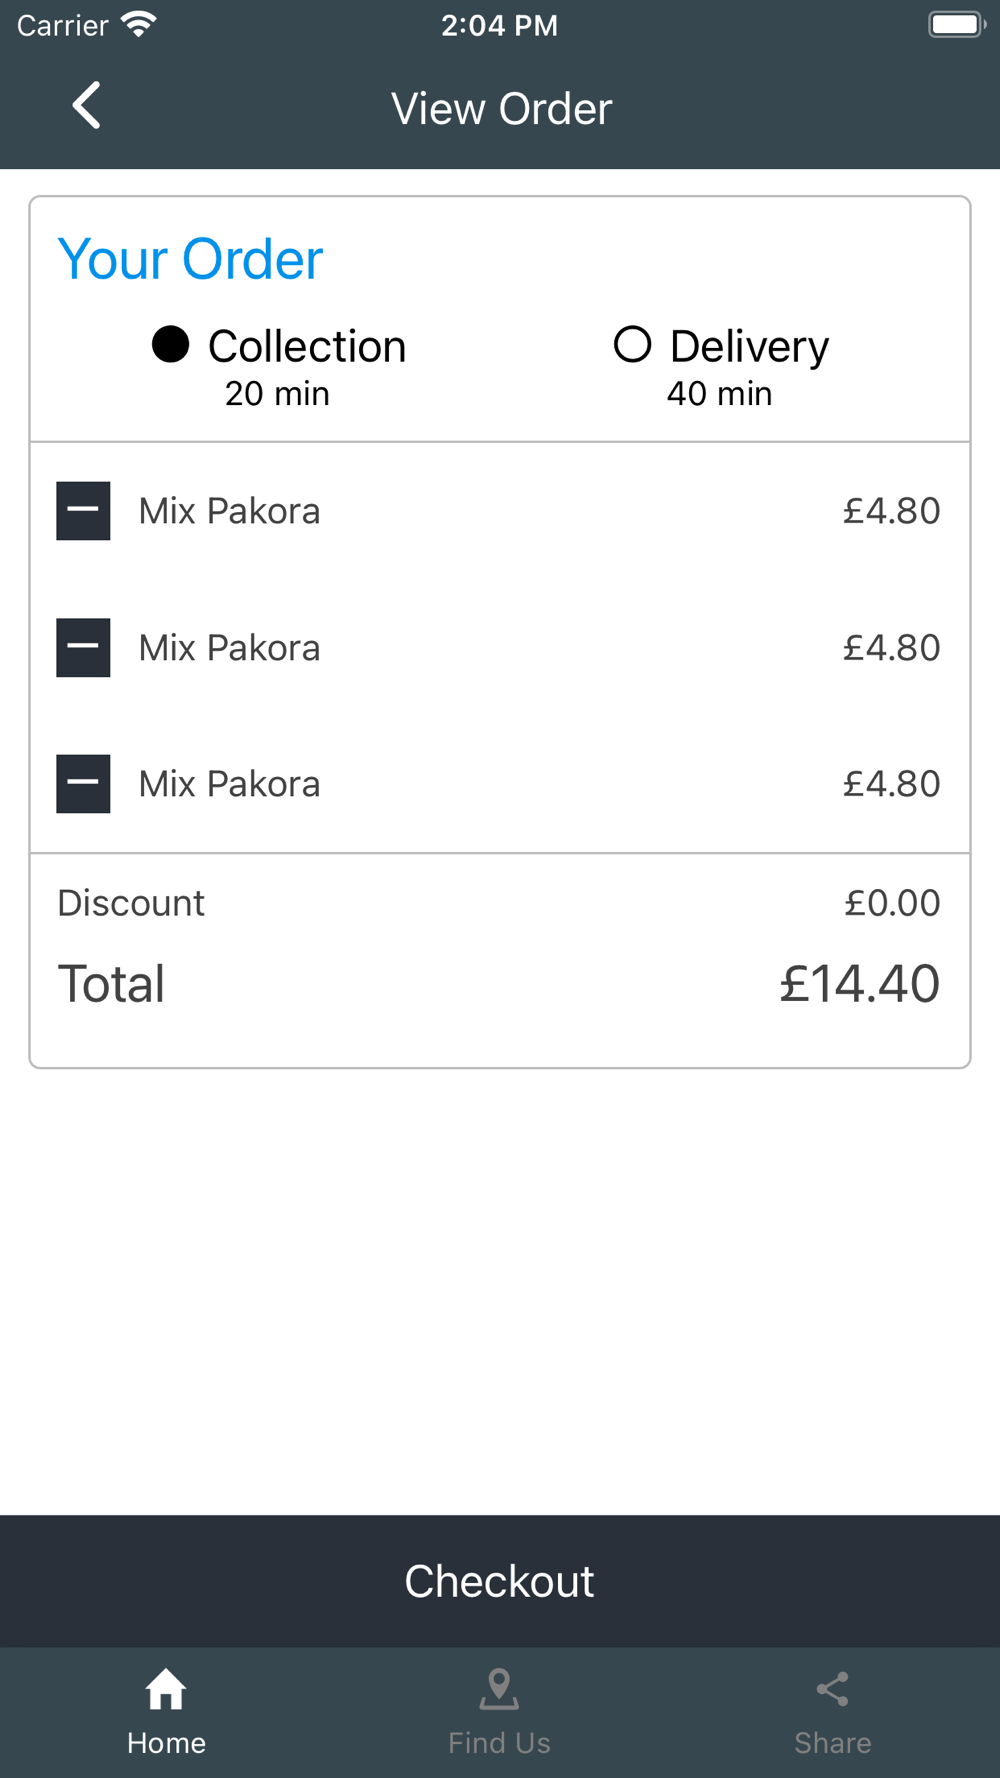Tap the Checkout button
The width and height of the screenshot is (1000, 1778).
[x=500, y=1581]
